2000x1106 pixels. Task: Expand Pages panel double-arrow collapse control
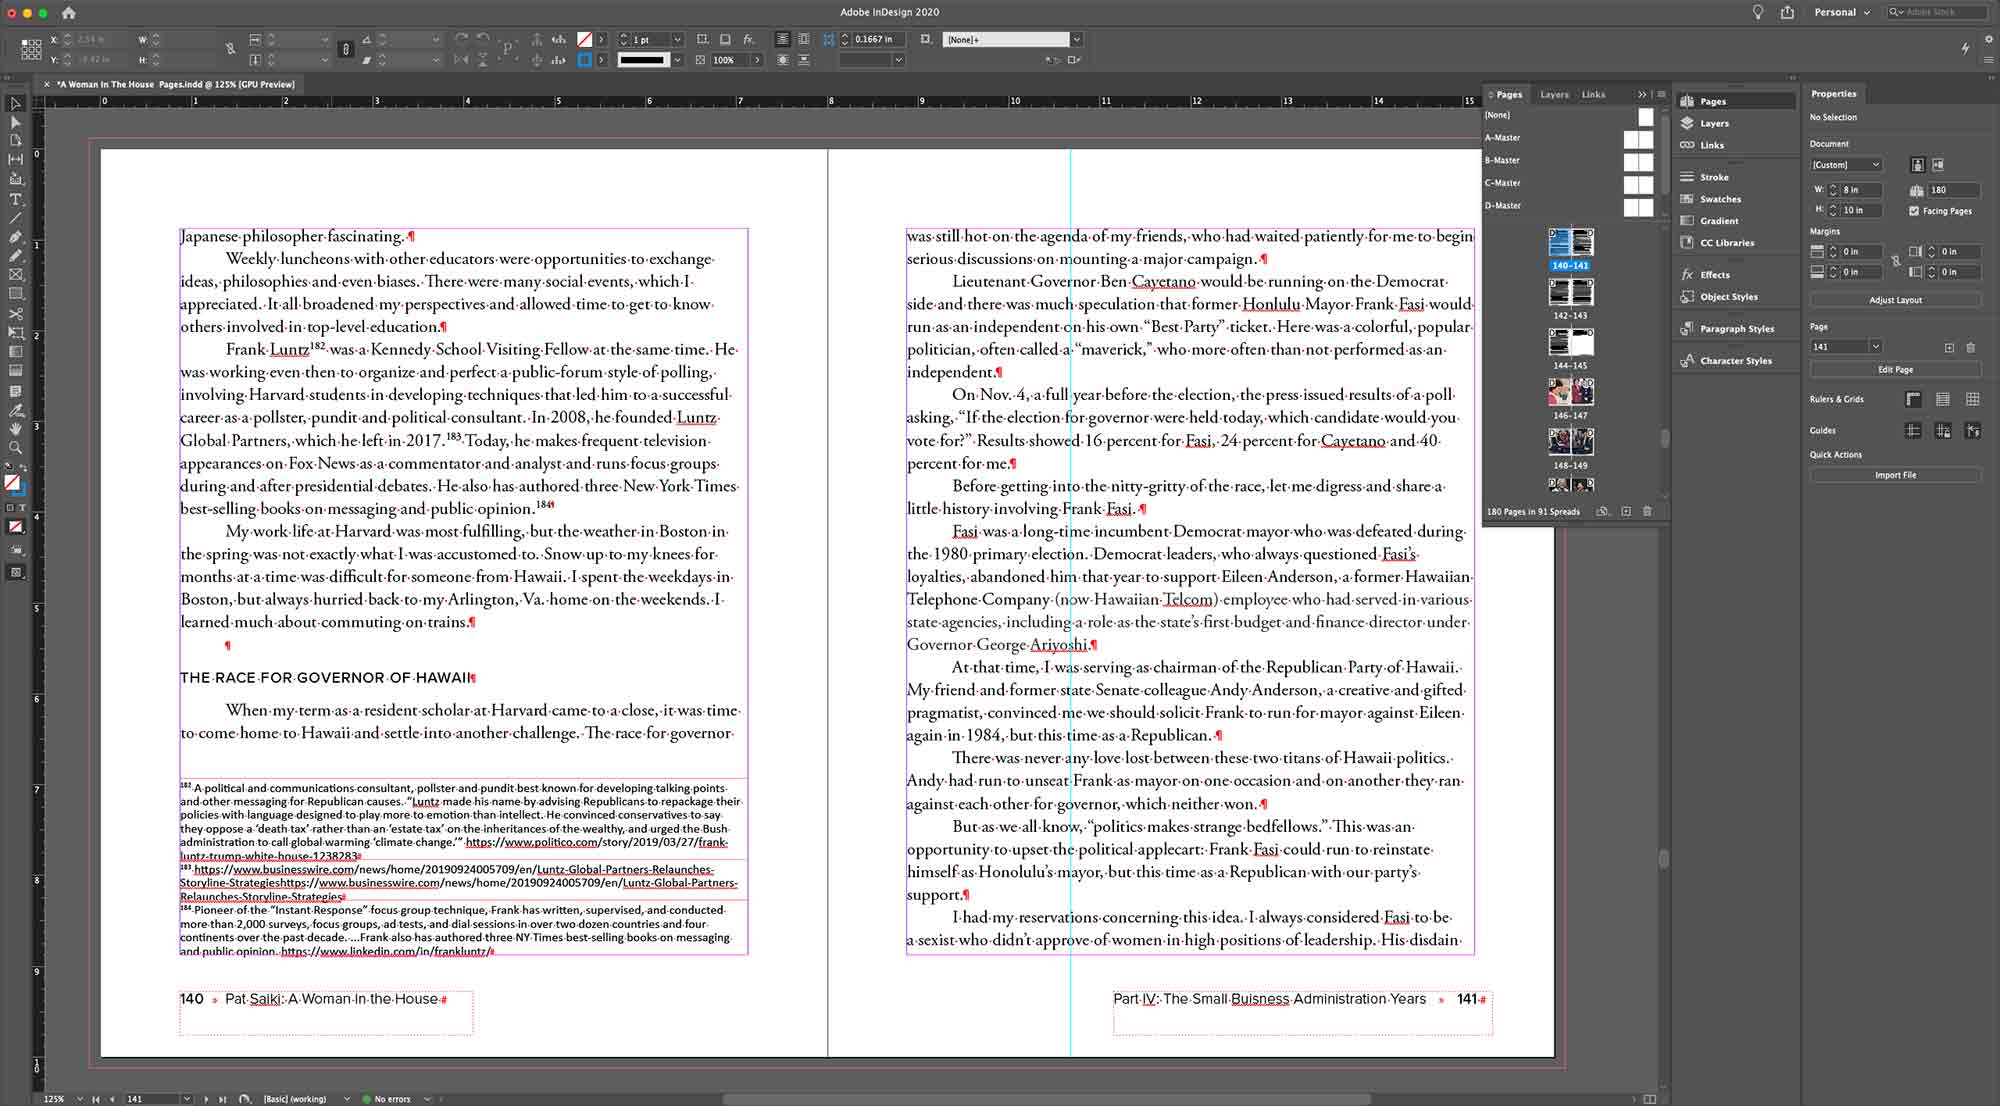1642,94
